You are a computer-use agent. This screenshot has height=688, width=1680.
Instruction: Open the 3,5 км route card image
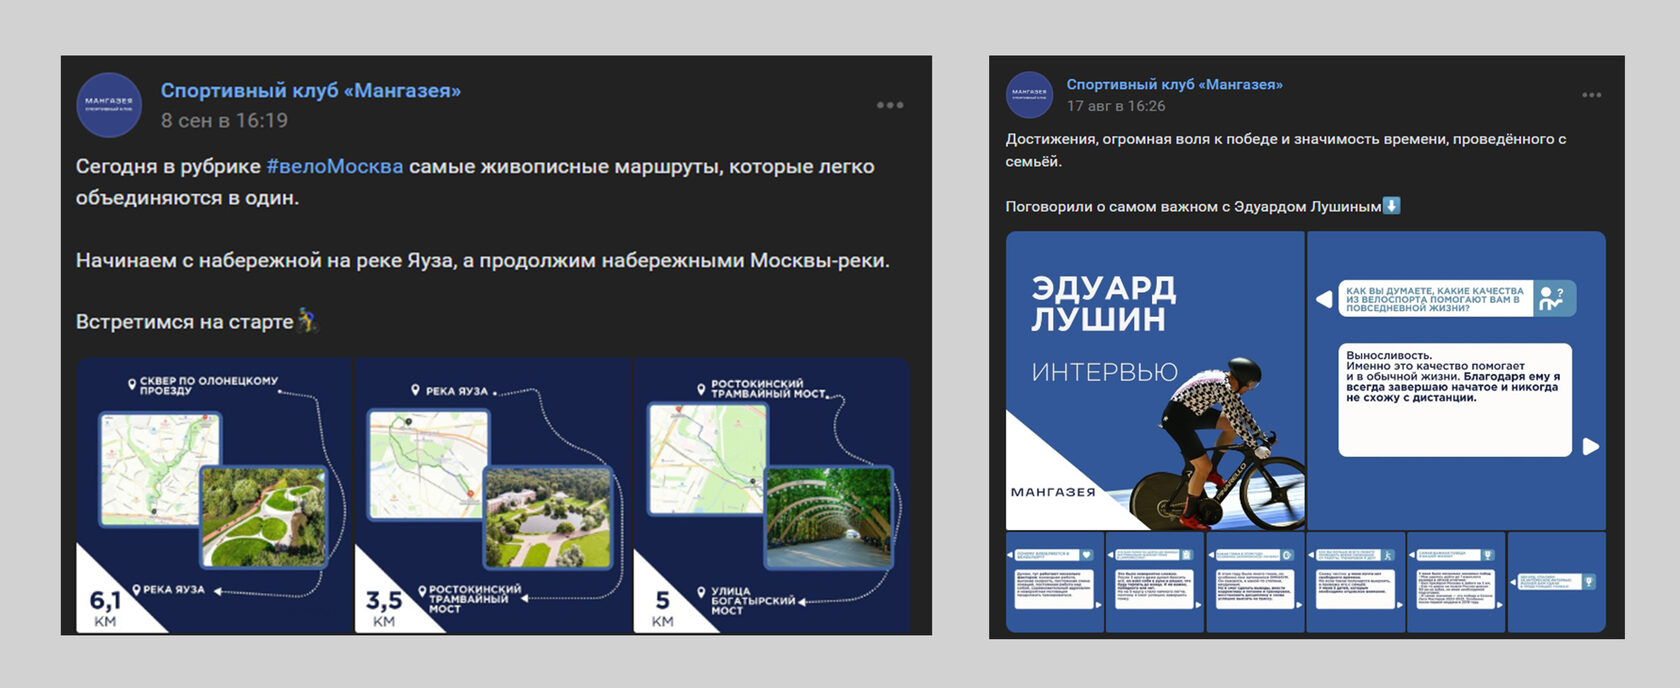click(x=492, y=496)
